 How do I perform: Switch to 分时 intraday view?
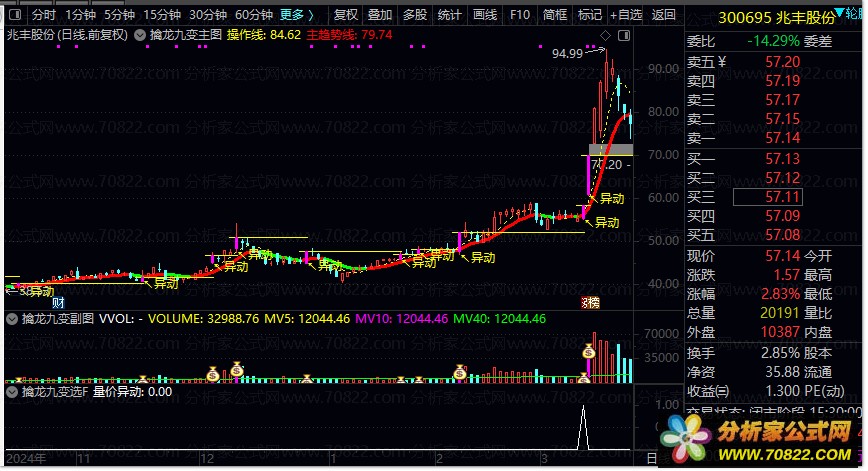44,15
